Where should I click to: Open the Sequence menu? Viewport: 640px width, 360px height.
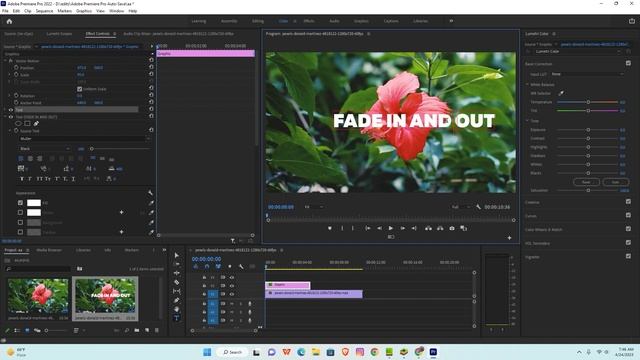[x=44, y=11]
